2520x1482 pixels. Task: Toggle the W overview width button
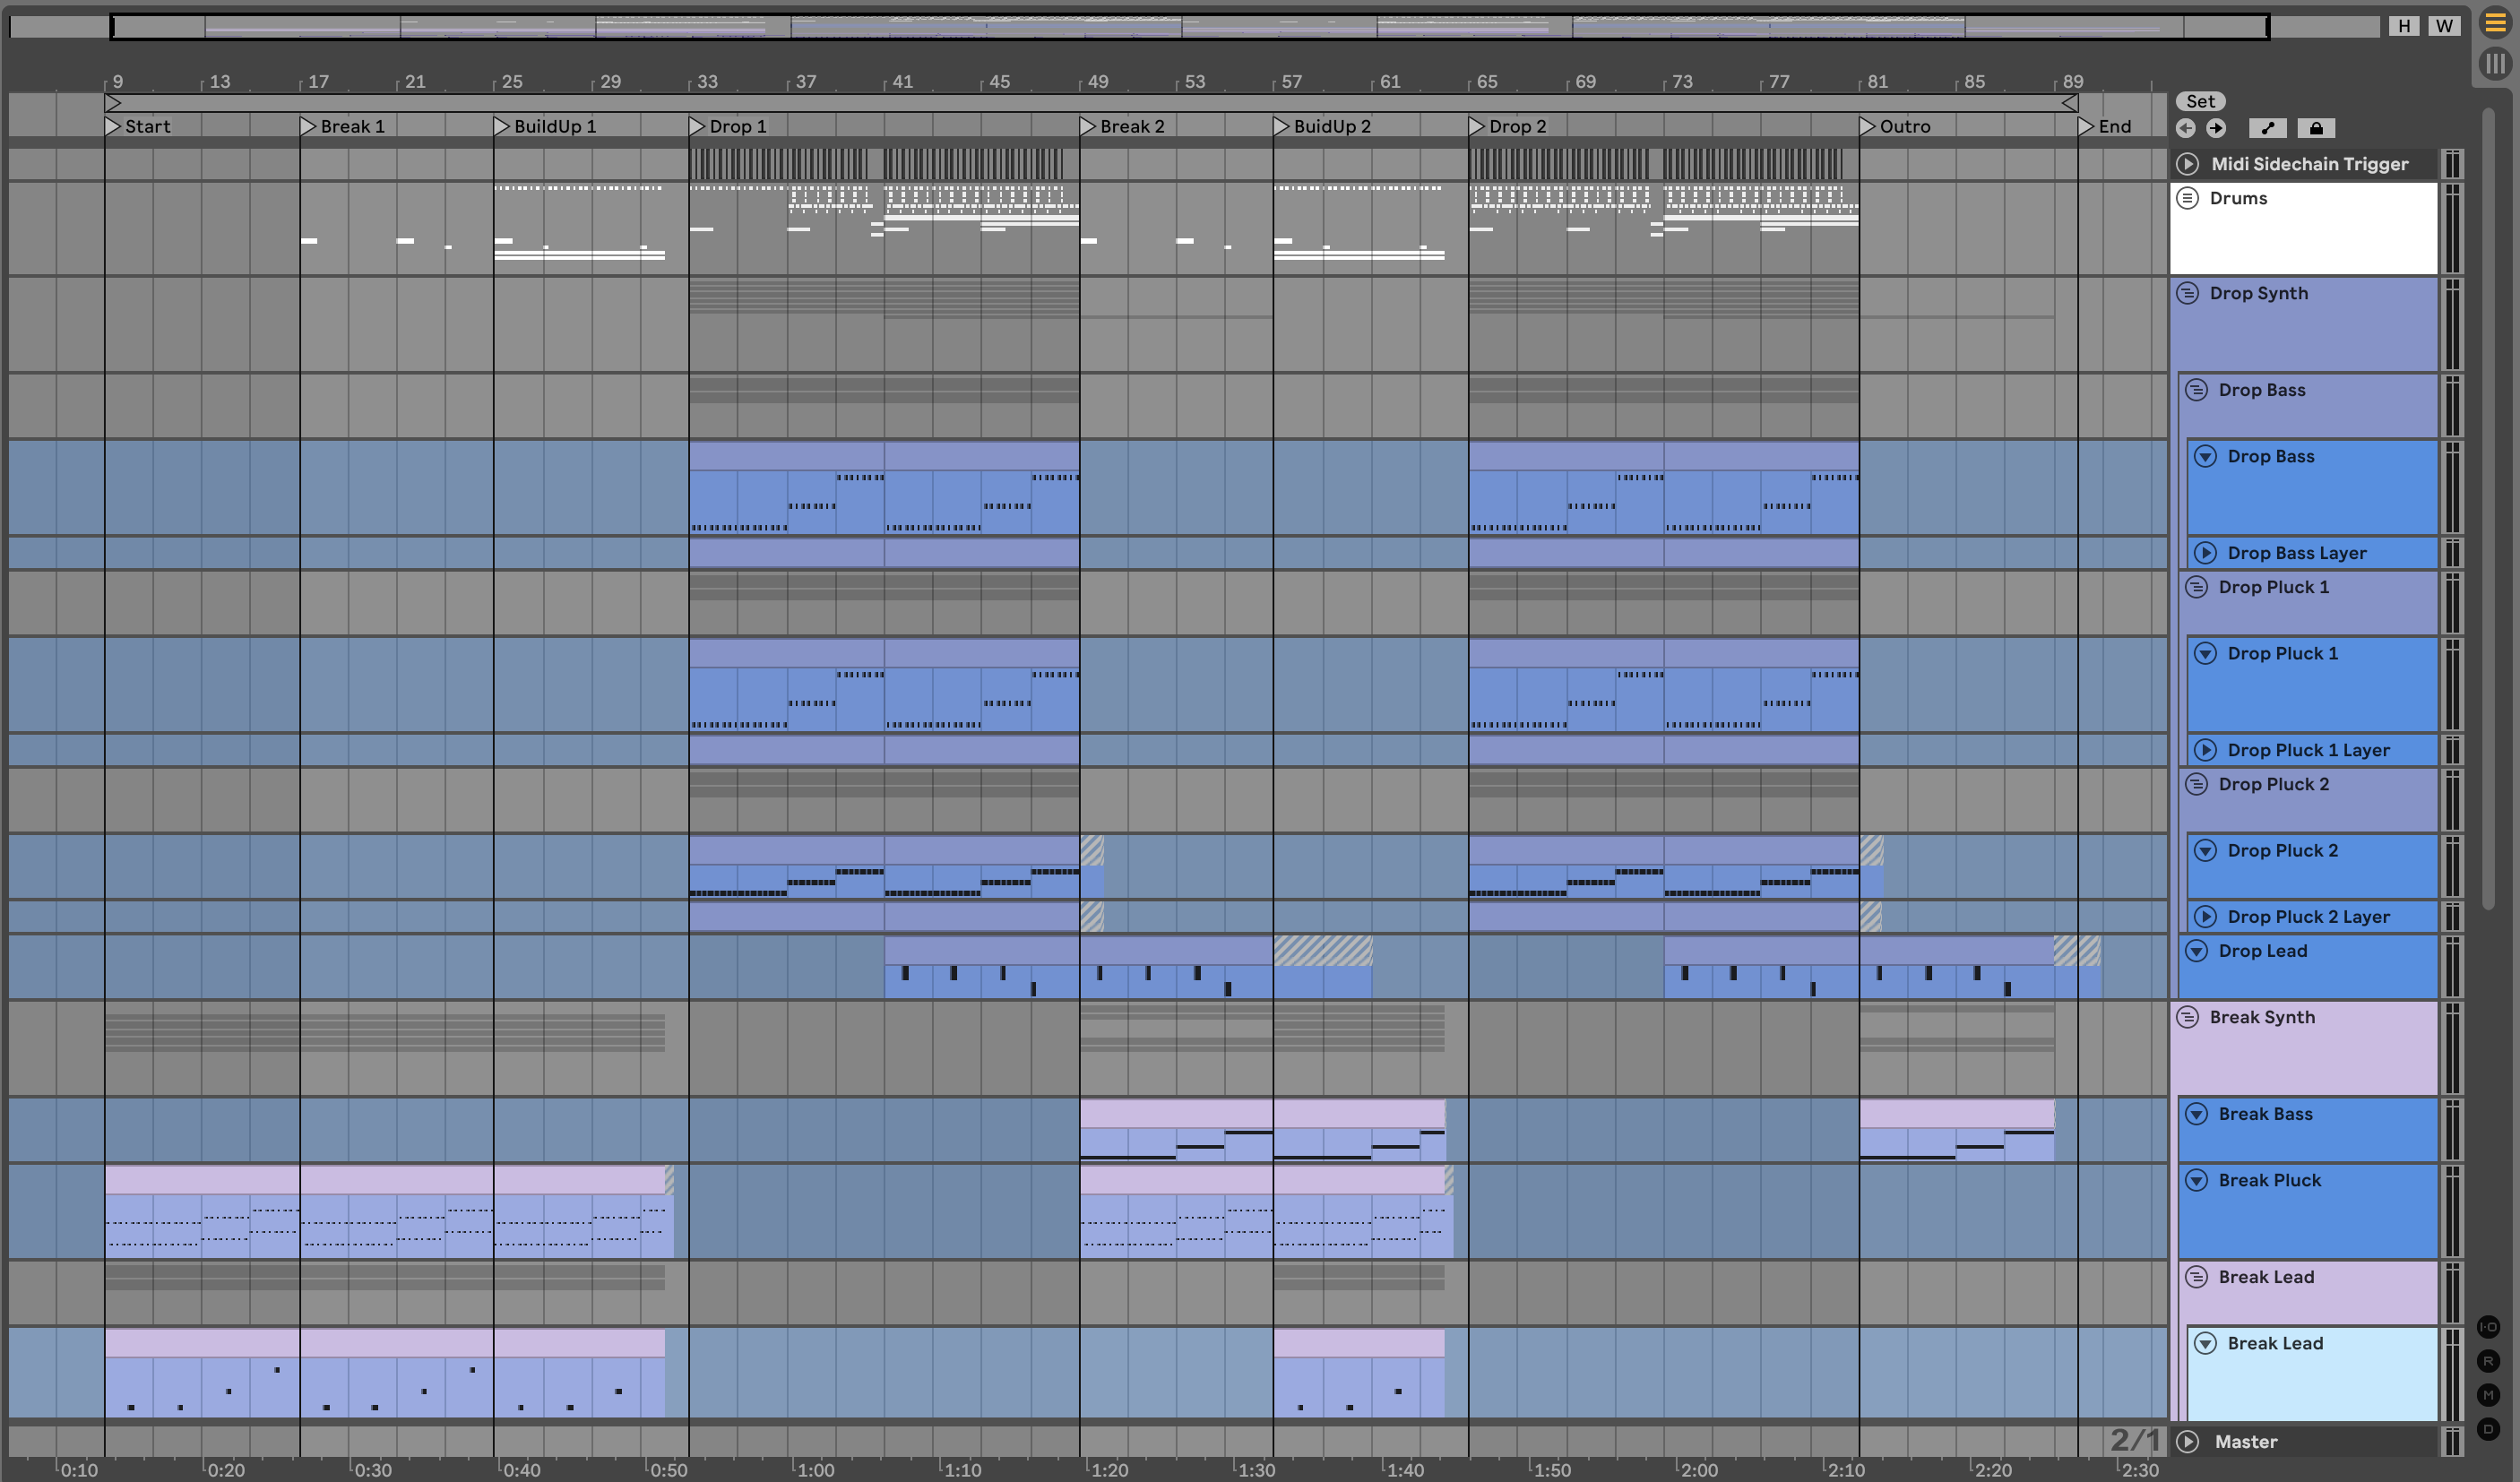pos(2444,26)
